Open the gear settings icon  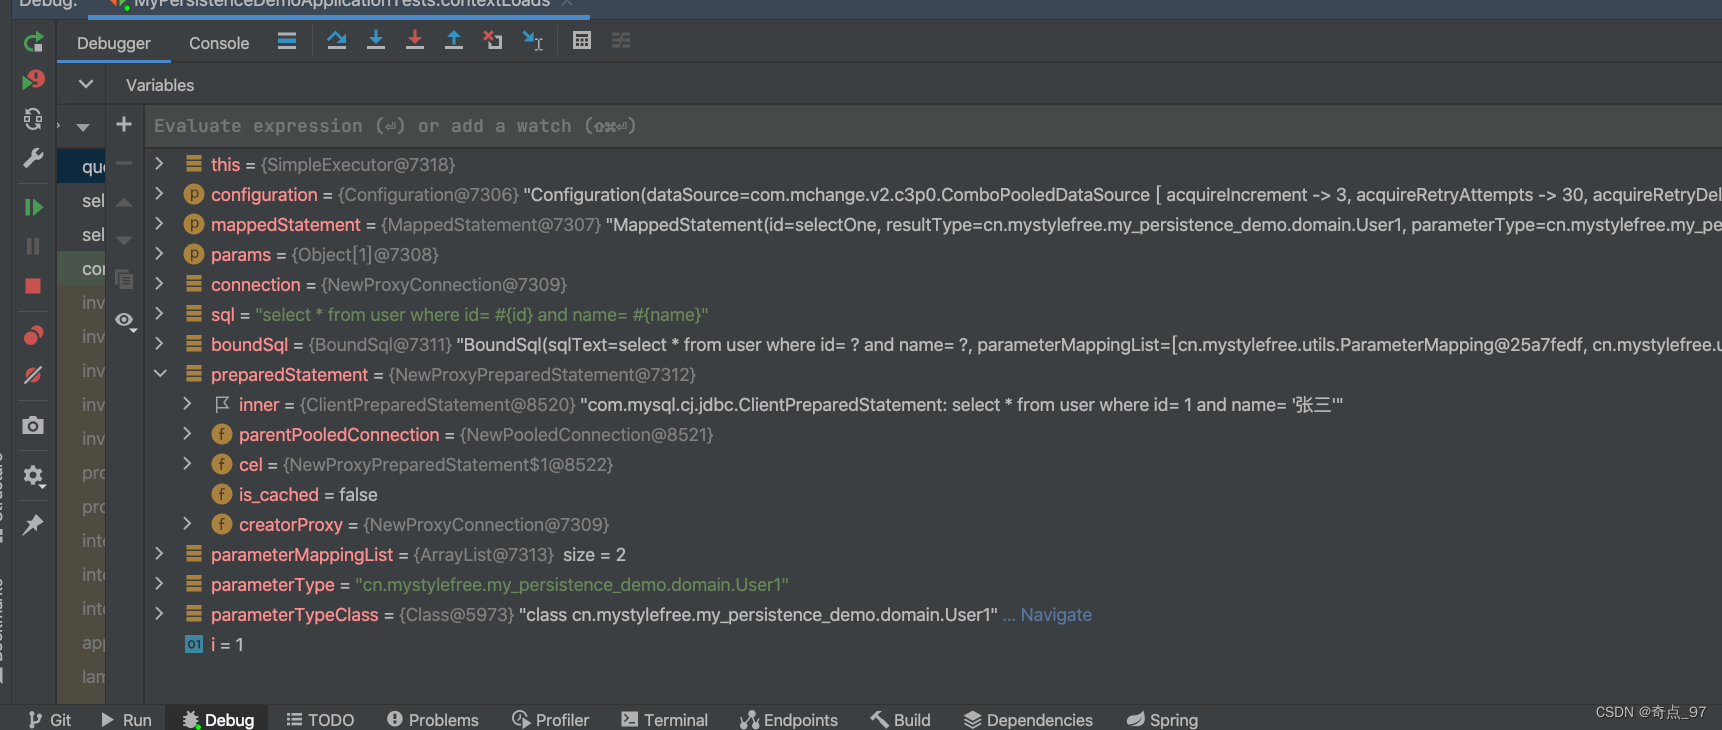[x=33, y=475]
